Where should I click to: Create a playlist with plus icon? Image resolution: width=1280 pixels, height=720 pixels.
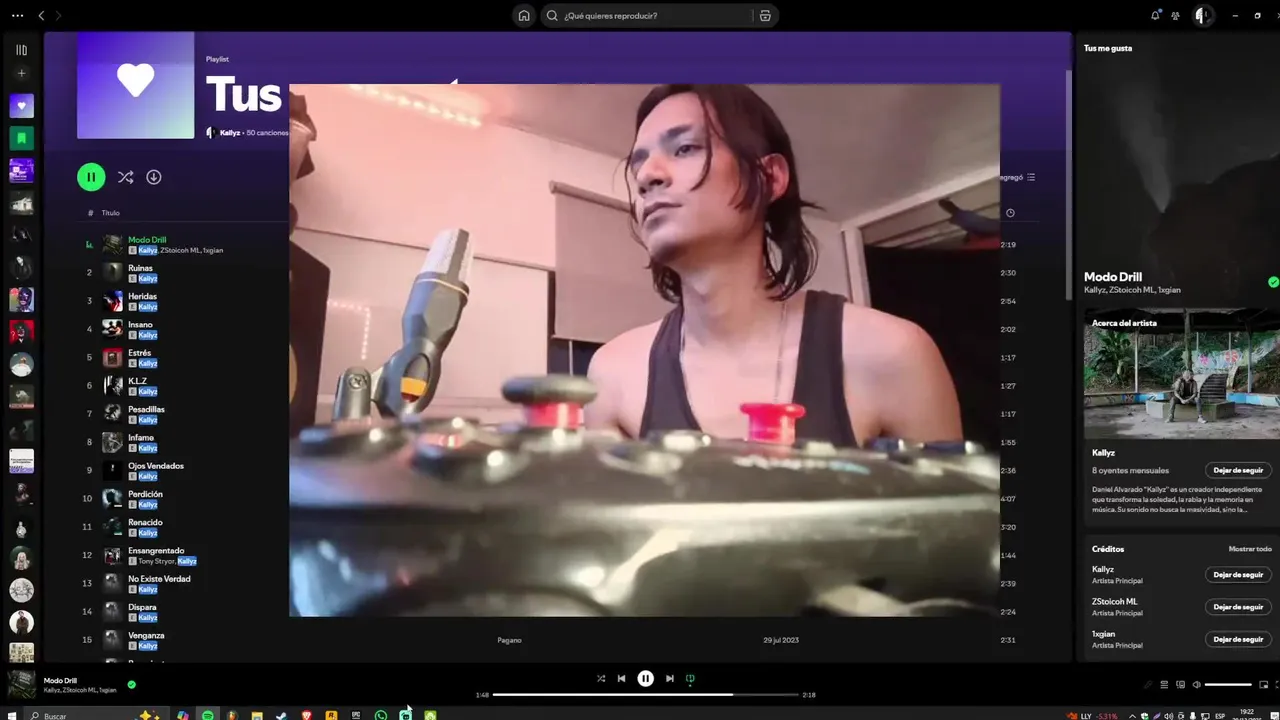click(x=21, y=73)
